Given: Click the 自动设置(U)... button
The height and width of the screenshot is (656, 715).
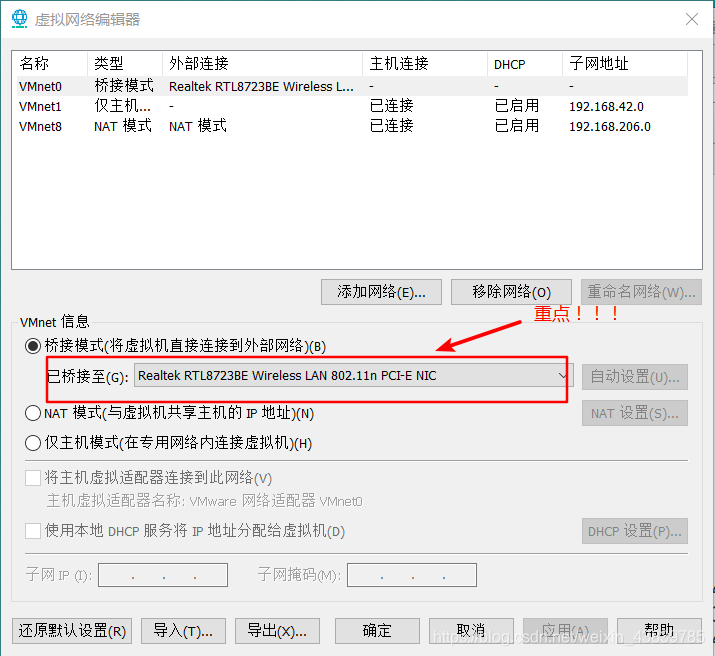Looking at the screenshot, I should (635, 377).
